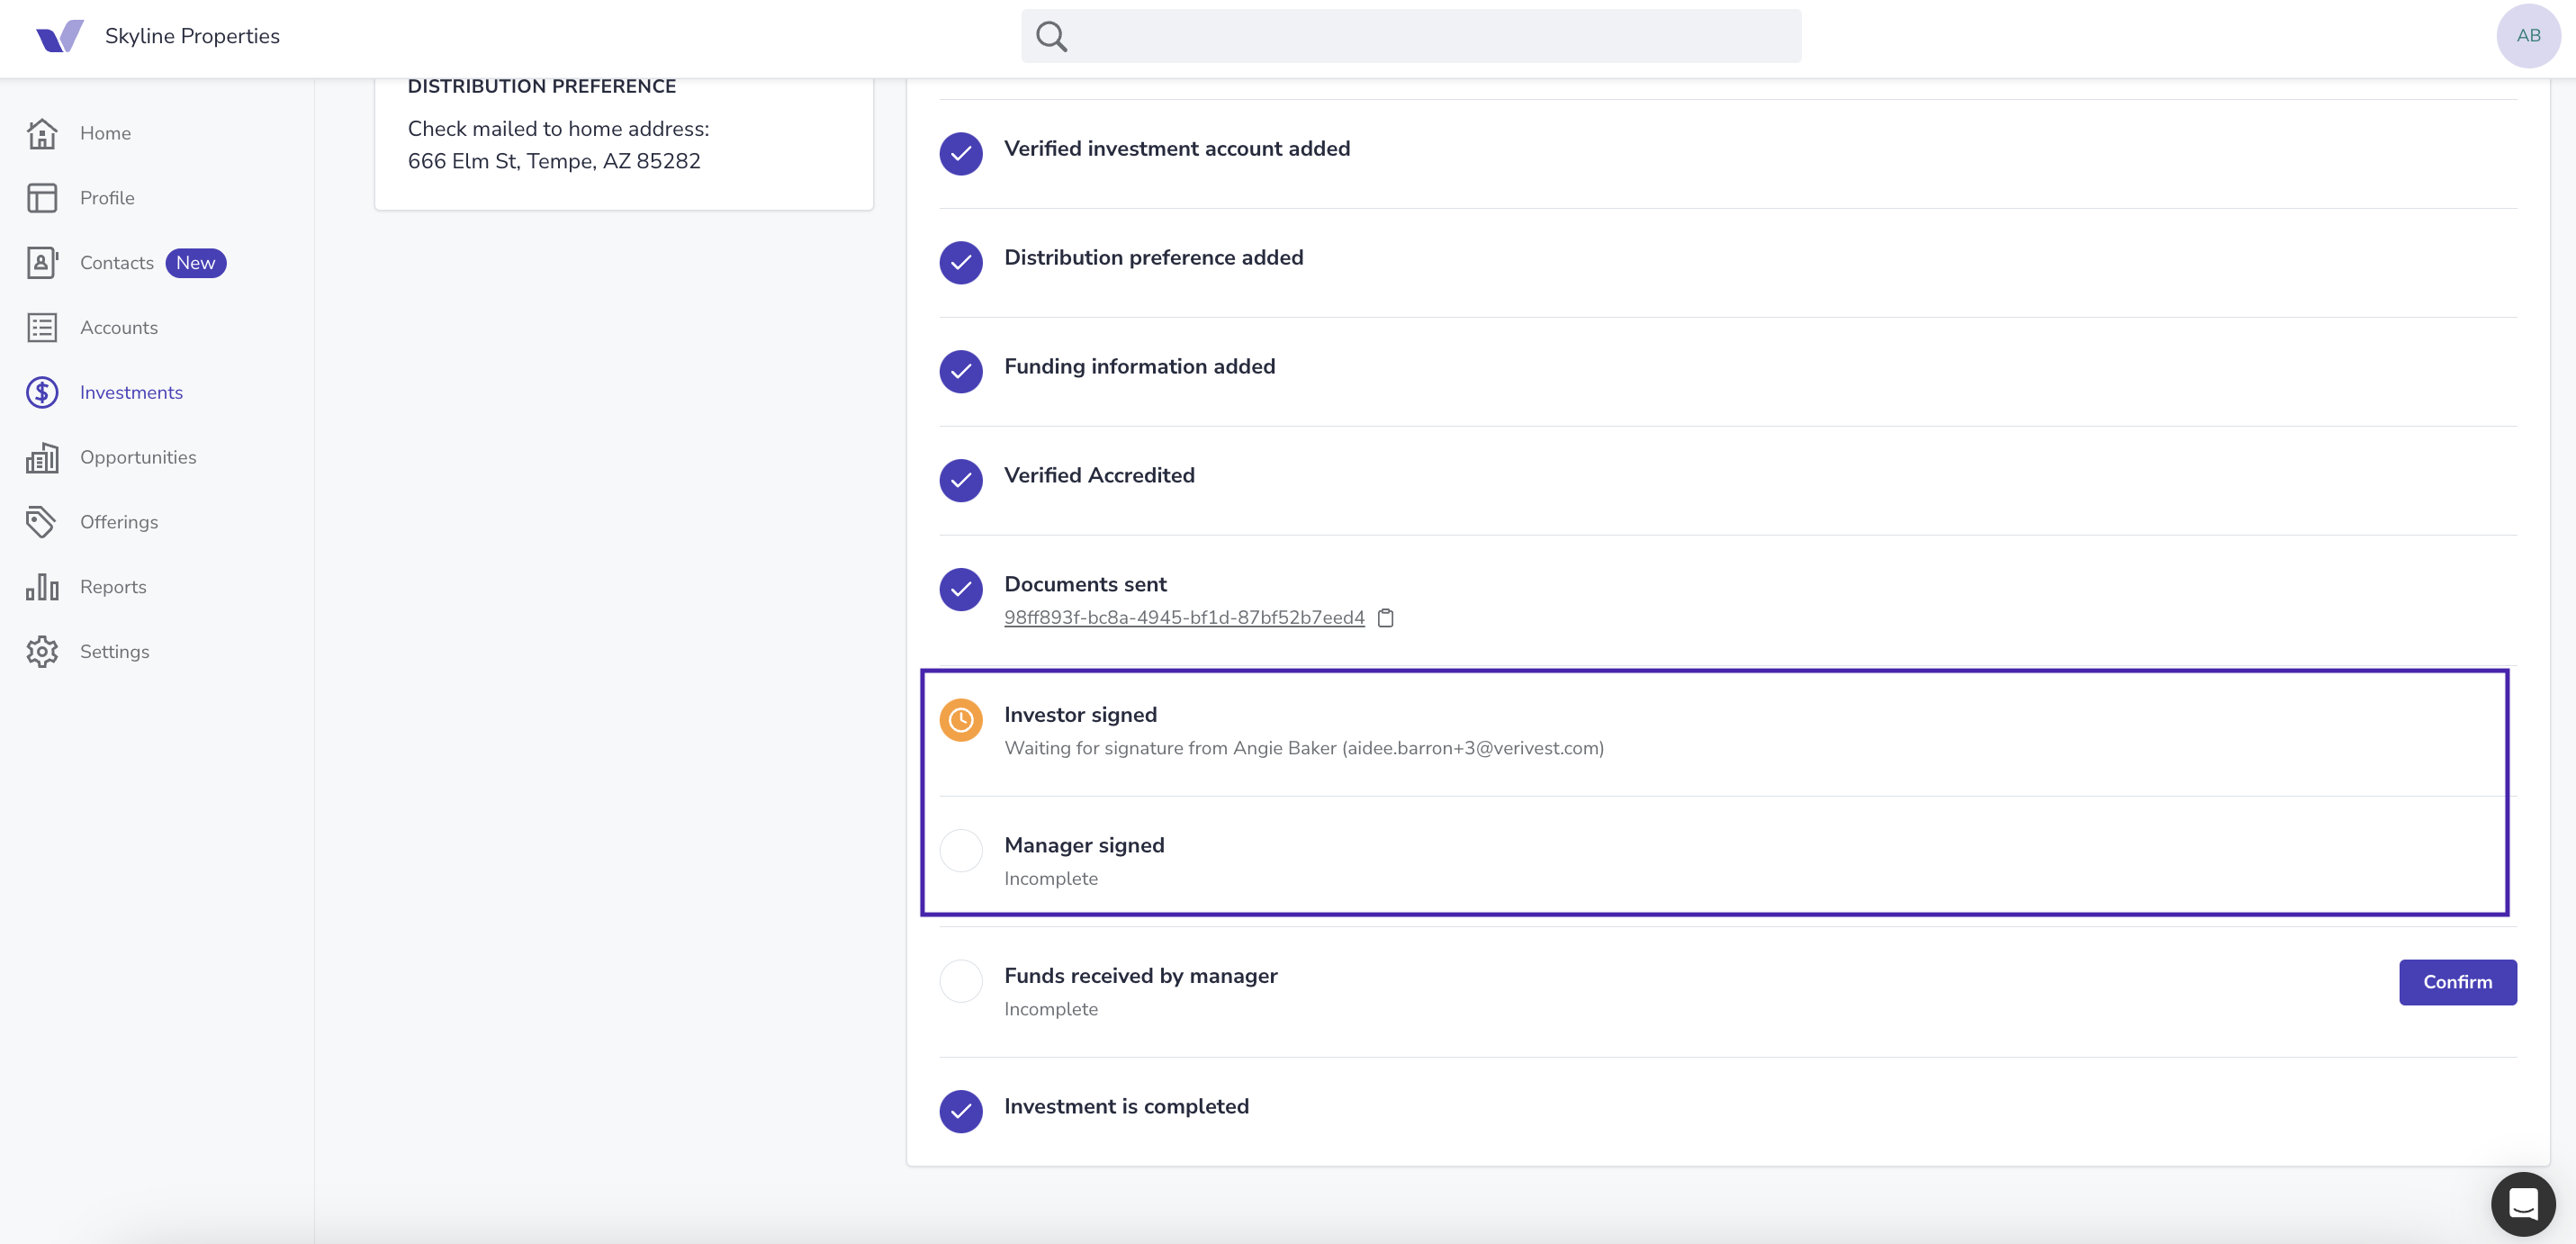The height and width of the screenshot is (1244, 2576).
Task: Click the 'Funds received by manager' title
Action: pyautogui.click(x=1141, y=976)
